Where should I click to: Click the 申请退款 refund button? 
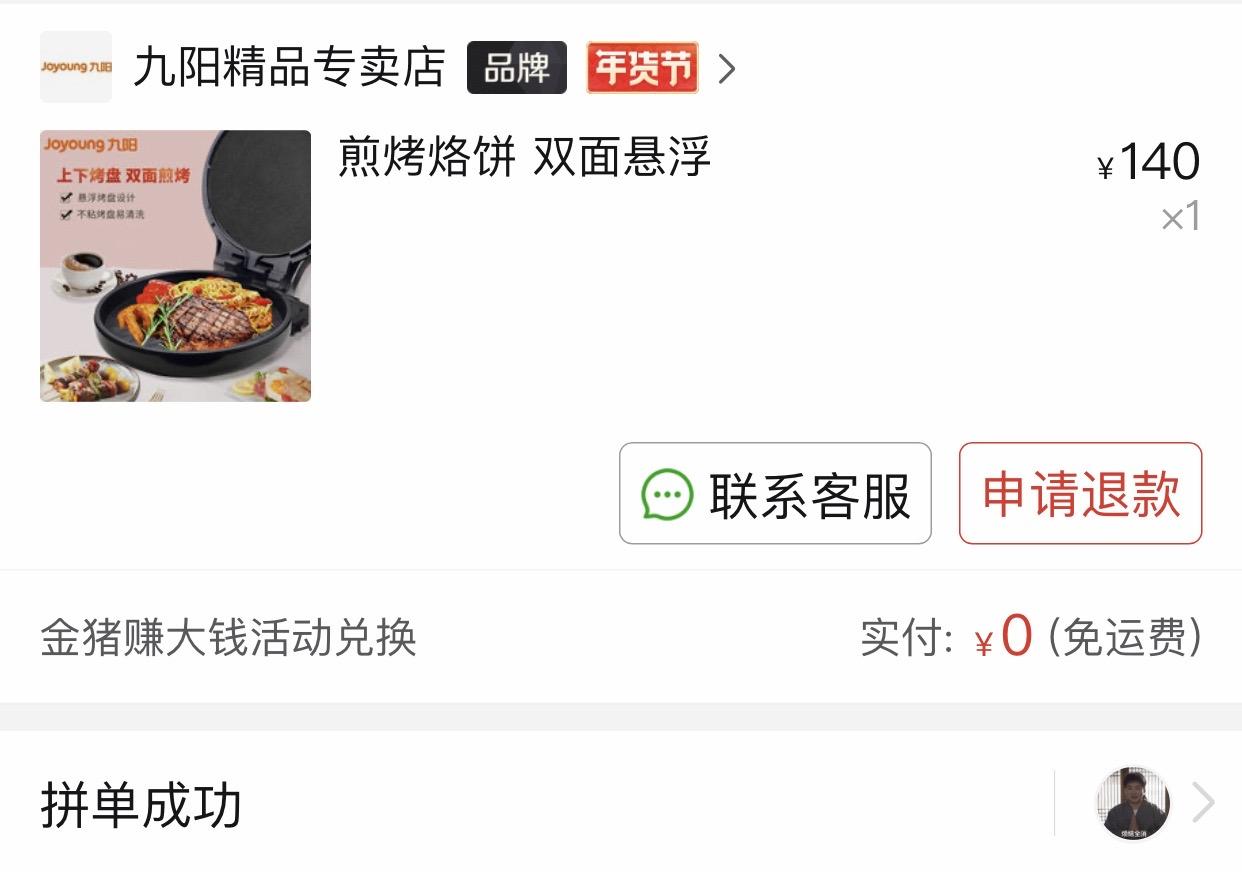pyautogui.click(x=1080, y=494)
